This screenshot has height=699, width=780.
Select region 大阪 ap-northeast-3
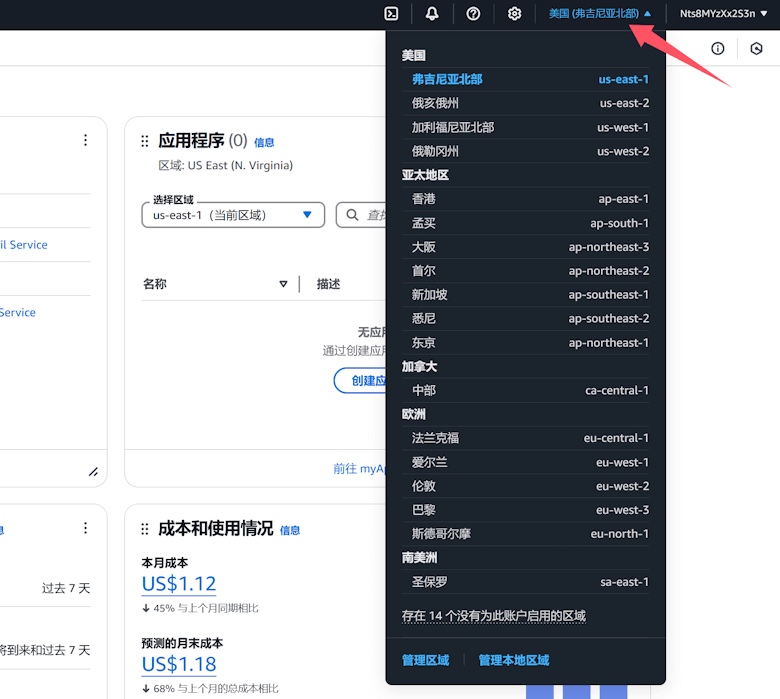point(525,247)
